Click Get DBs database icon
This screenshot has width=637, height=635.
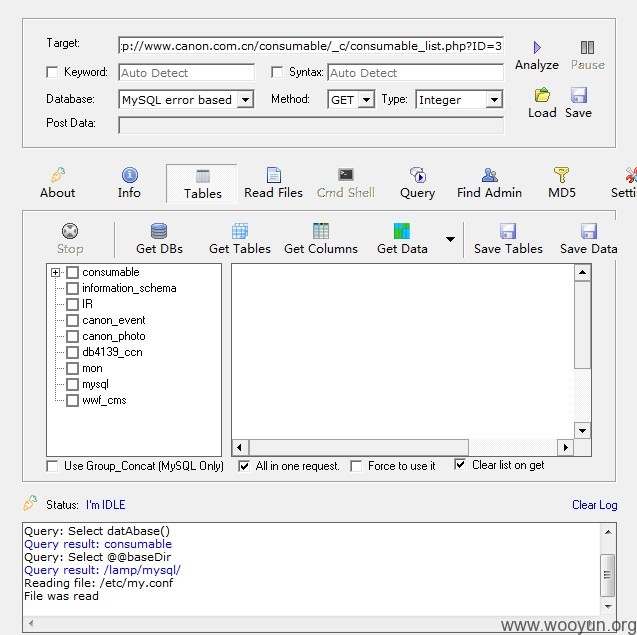pos(159,231)
